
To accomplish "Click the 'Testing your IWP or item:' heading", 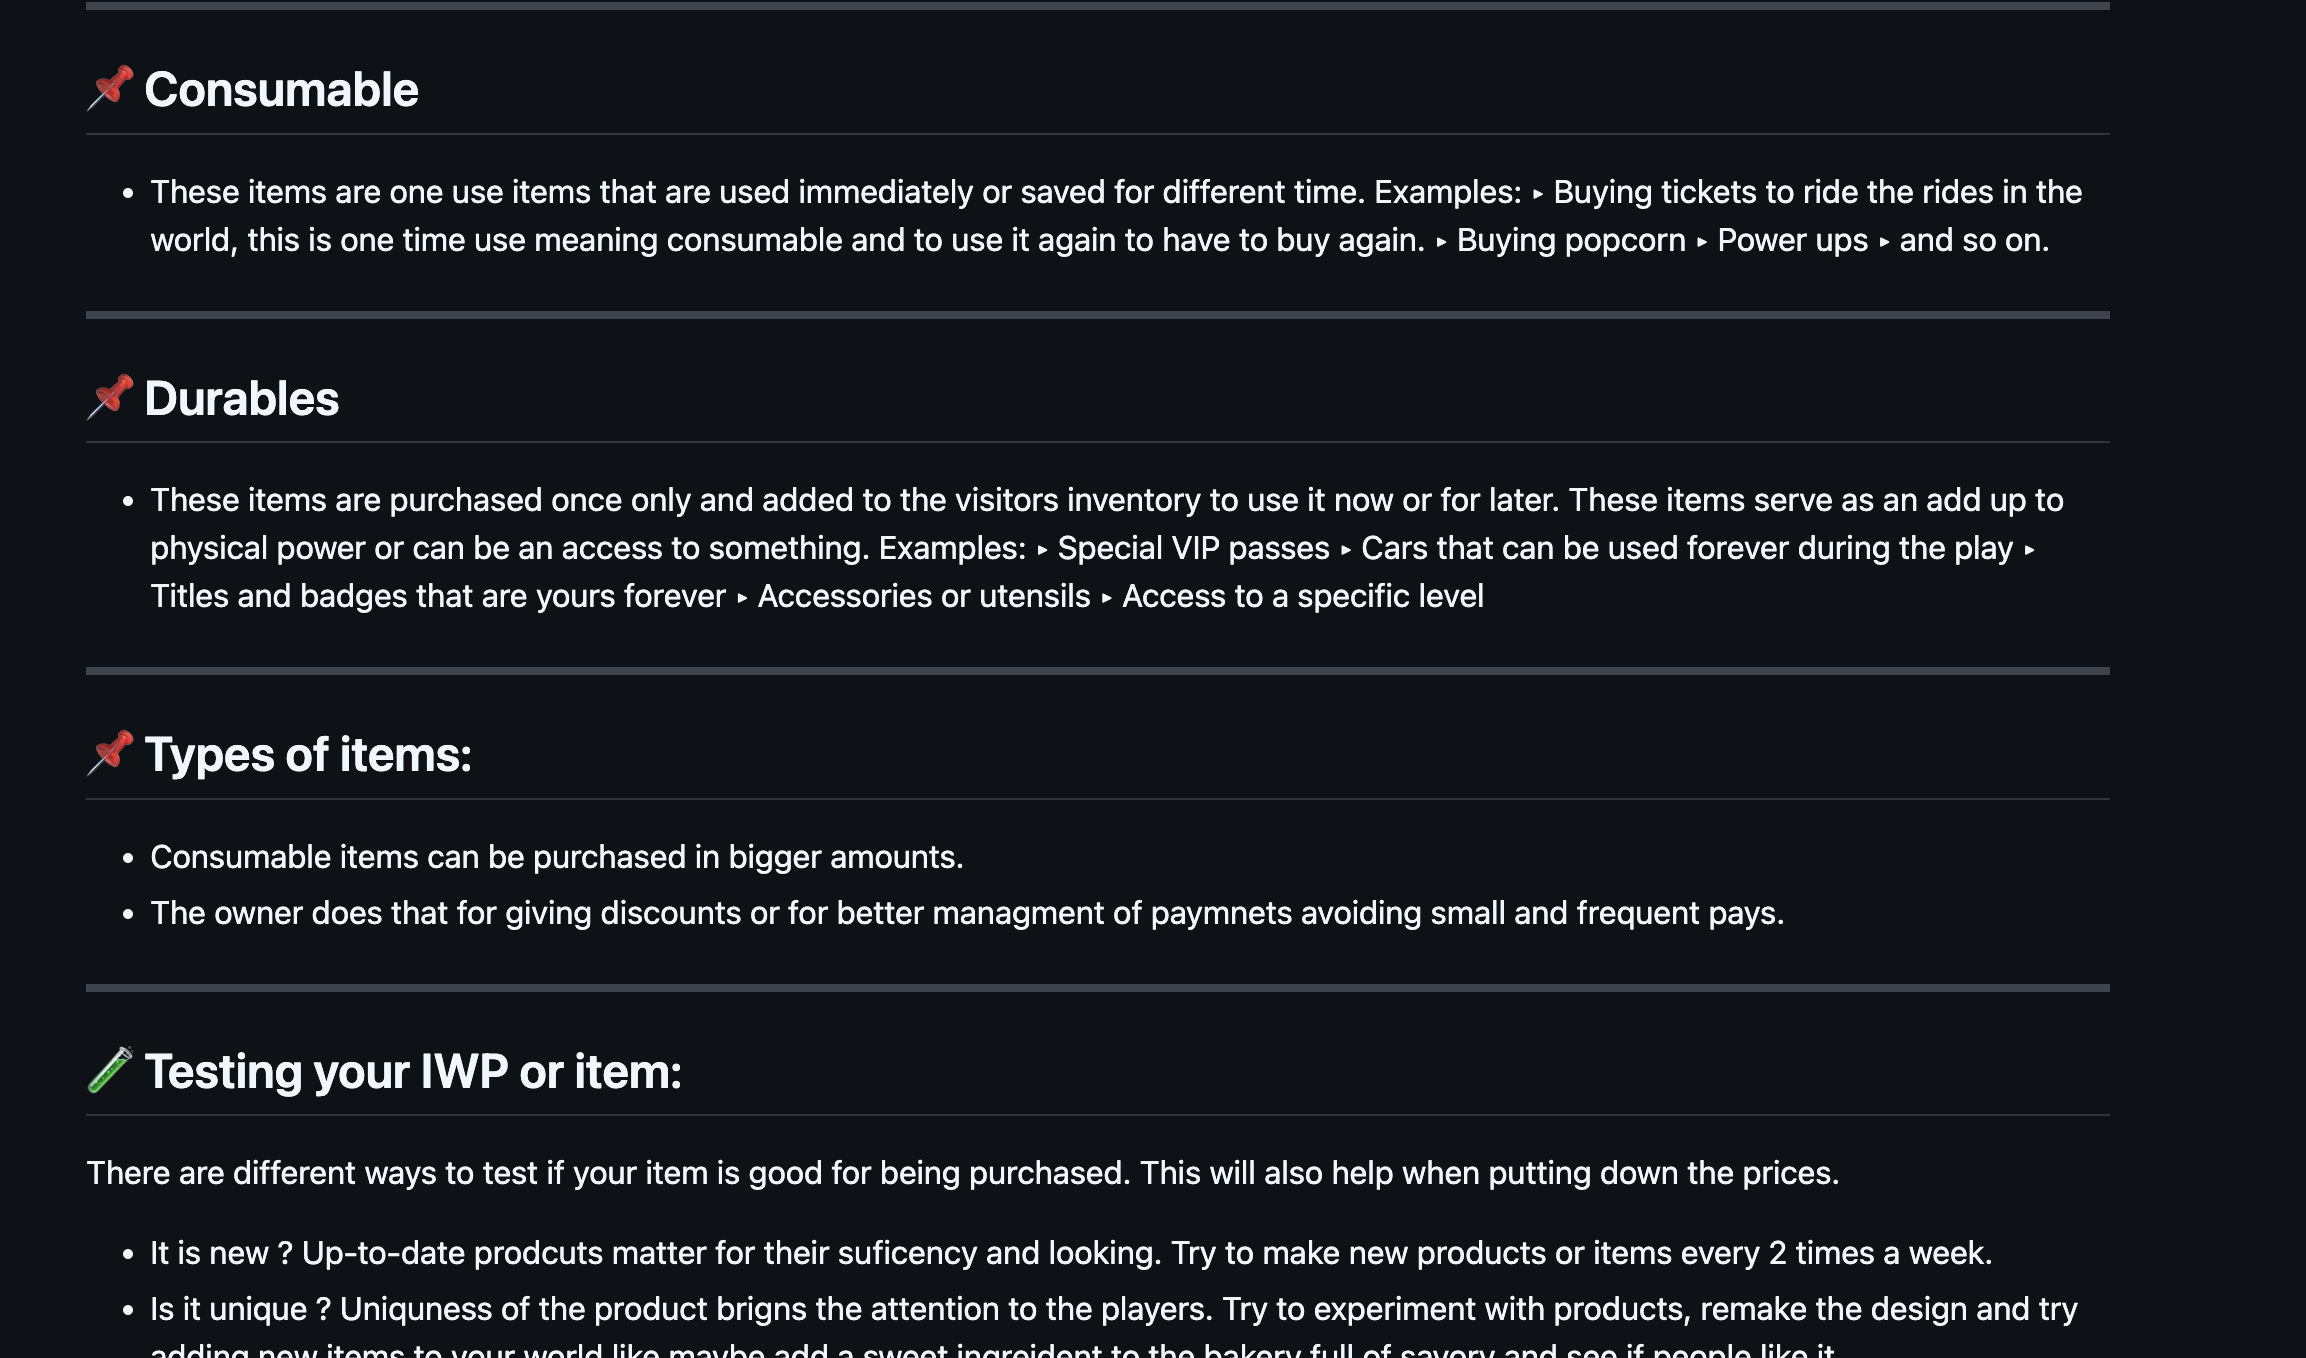I will click(412, 1072).
